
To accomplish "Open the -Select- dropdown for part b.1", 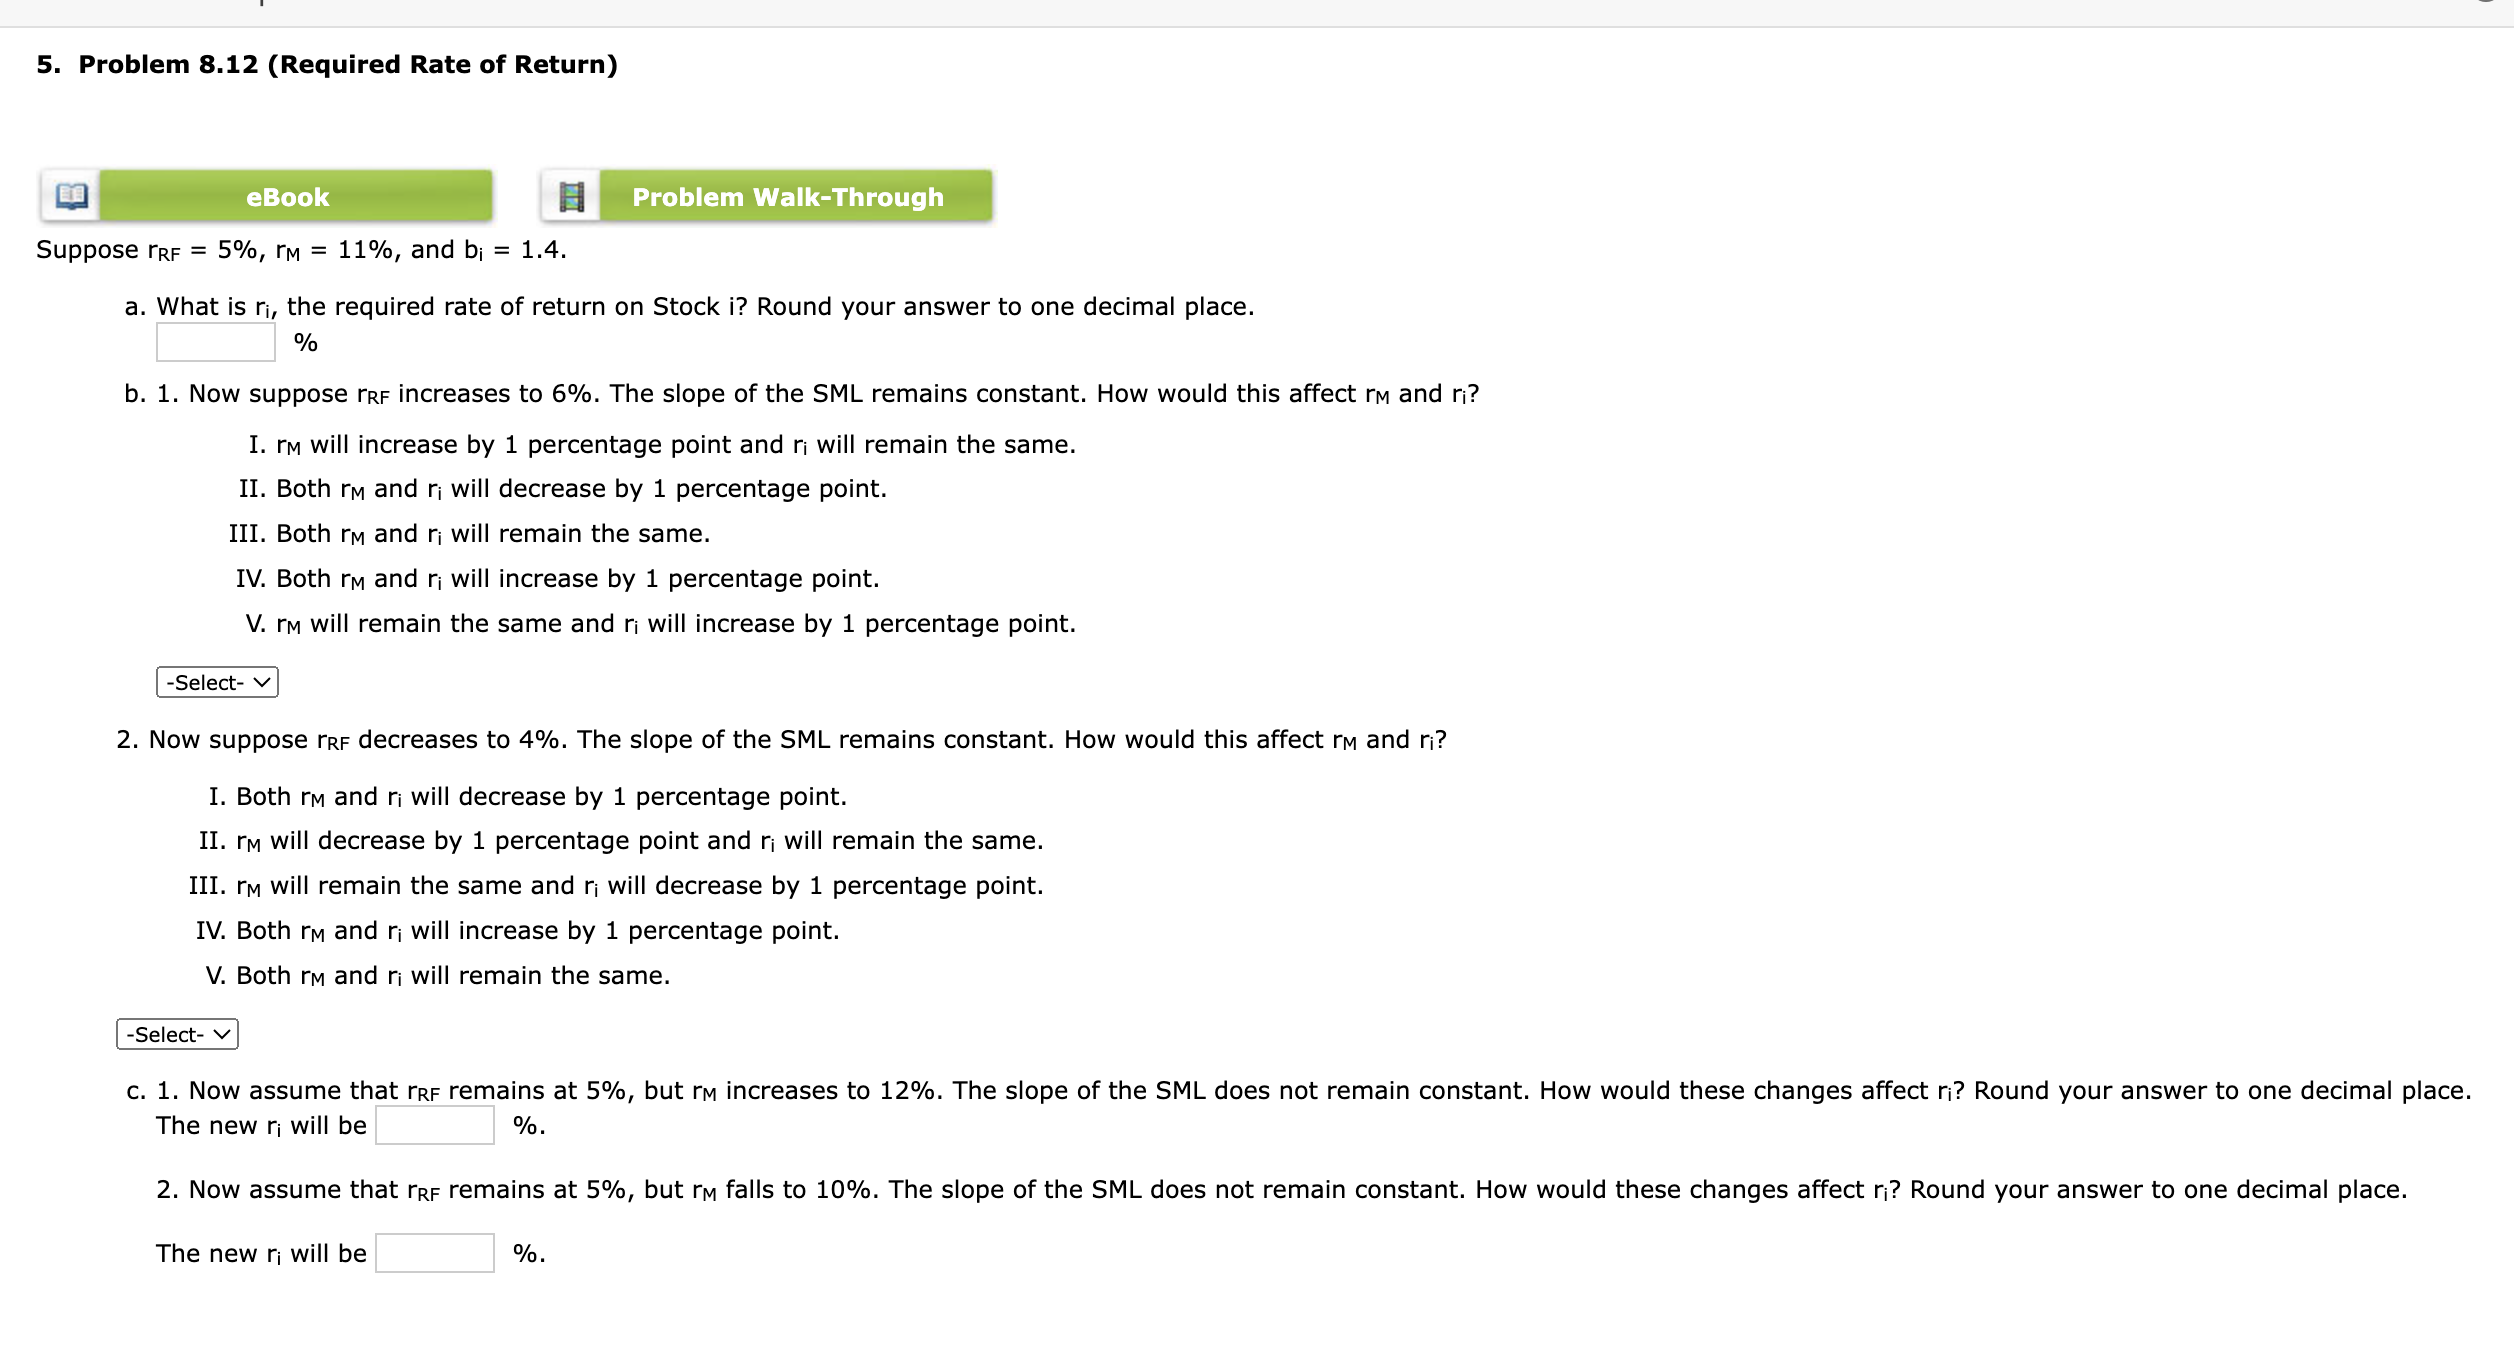I will 216,681.
